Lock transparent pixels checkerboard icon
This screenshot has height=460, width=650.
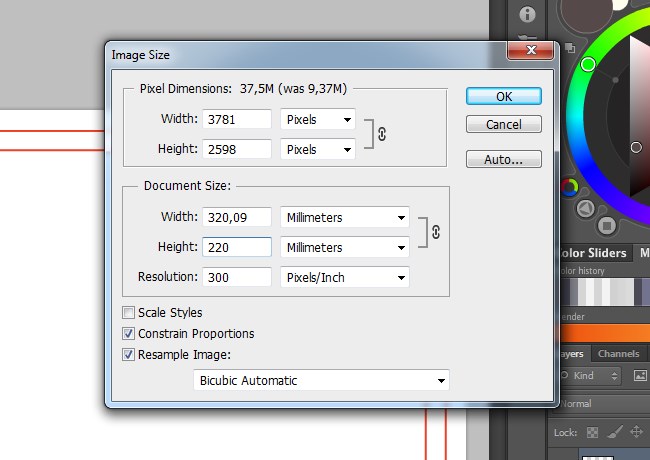pos(592,432)
